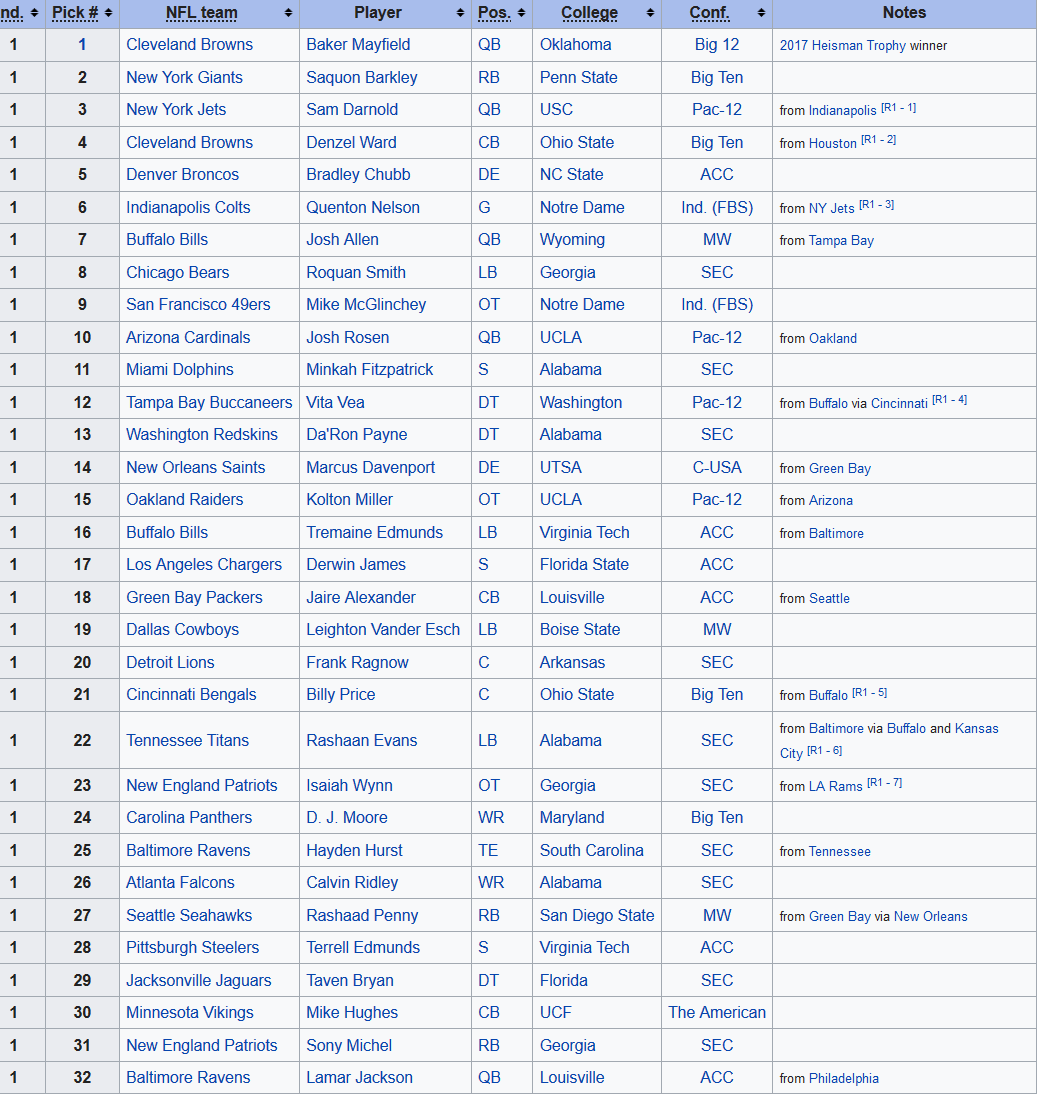Image resolution: width=1047 pixels, height=1094 pixels.
Task: Open Kolton Miller player link
Action: (x=349, y=500)
